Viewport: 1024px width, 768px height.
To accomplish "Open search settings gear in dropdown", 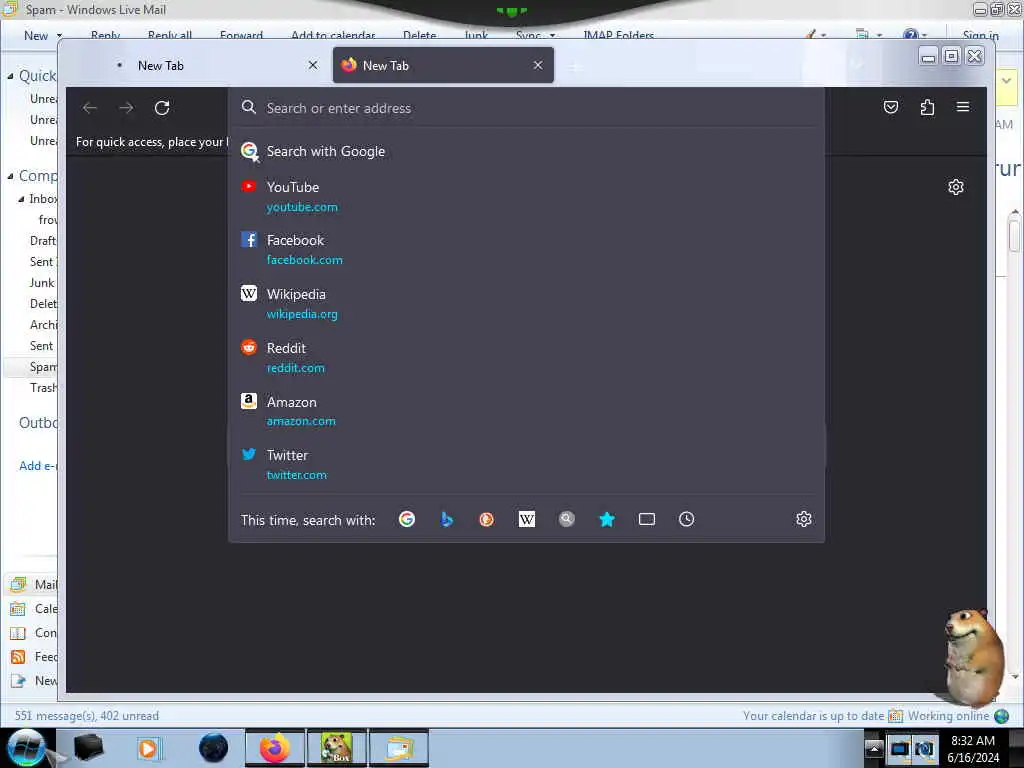I will [x=803, y=519].
